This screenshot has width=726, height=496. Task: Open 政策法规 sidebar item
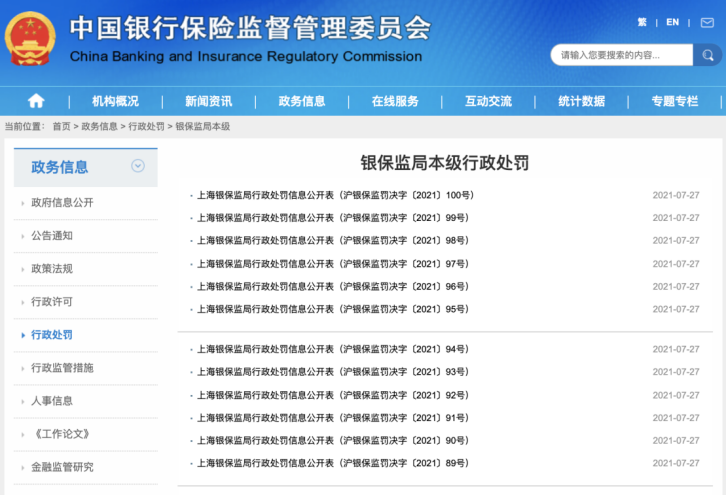[52, 269]
